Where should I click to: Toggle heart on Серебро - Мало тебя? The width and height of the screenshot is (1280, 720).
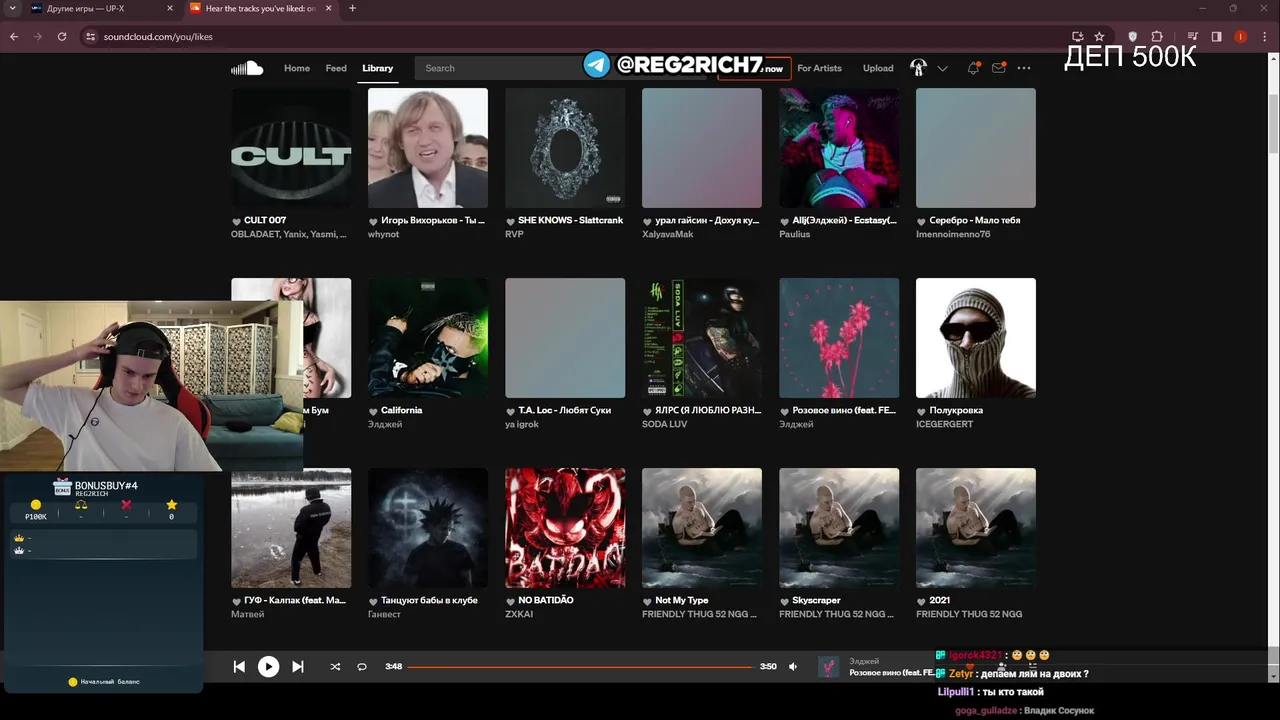pyautogui.click(x=921, y=221)
